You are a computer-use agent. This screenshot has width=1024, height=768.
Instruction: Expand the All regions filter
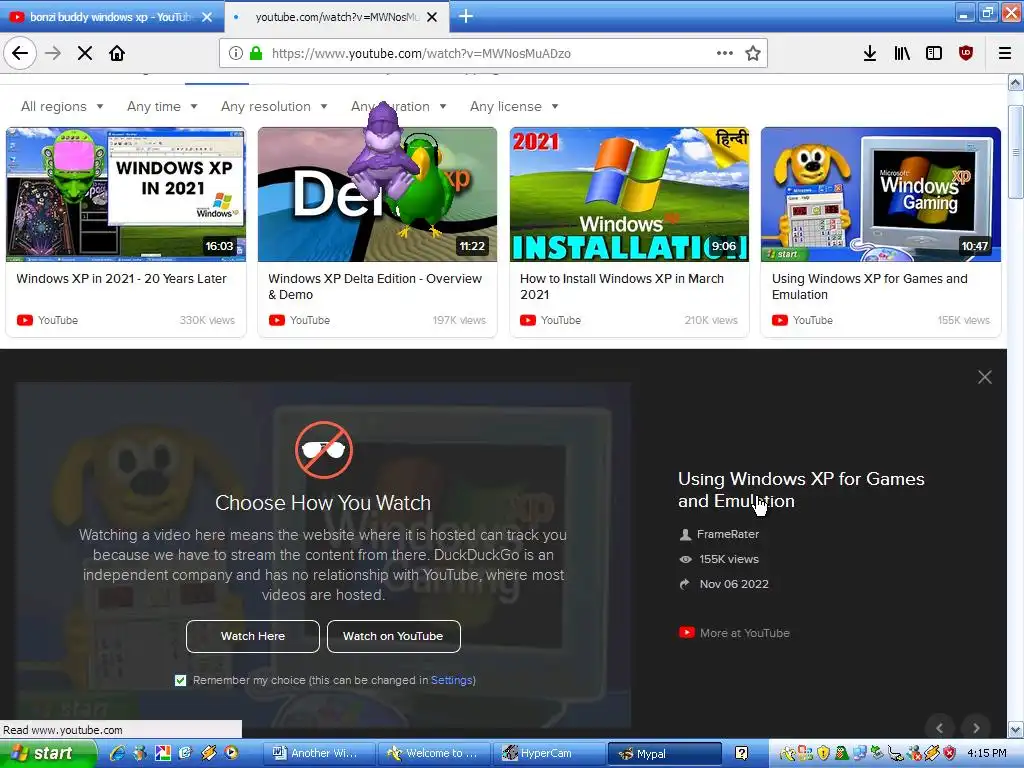(x=62, y=106)
